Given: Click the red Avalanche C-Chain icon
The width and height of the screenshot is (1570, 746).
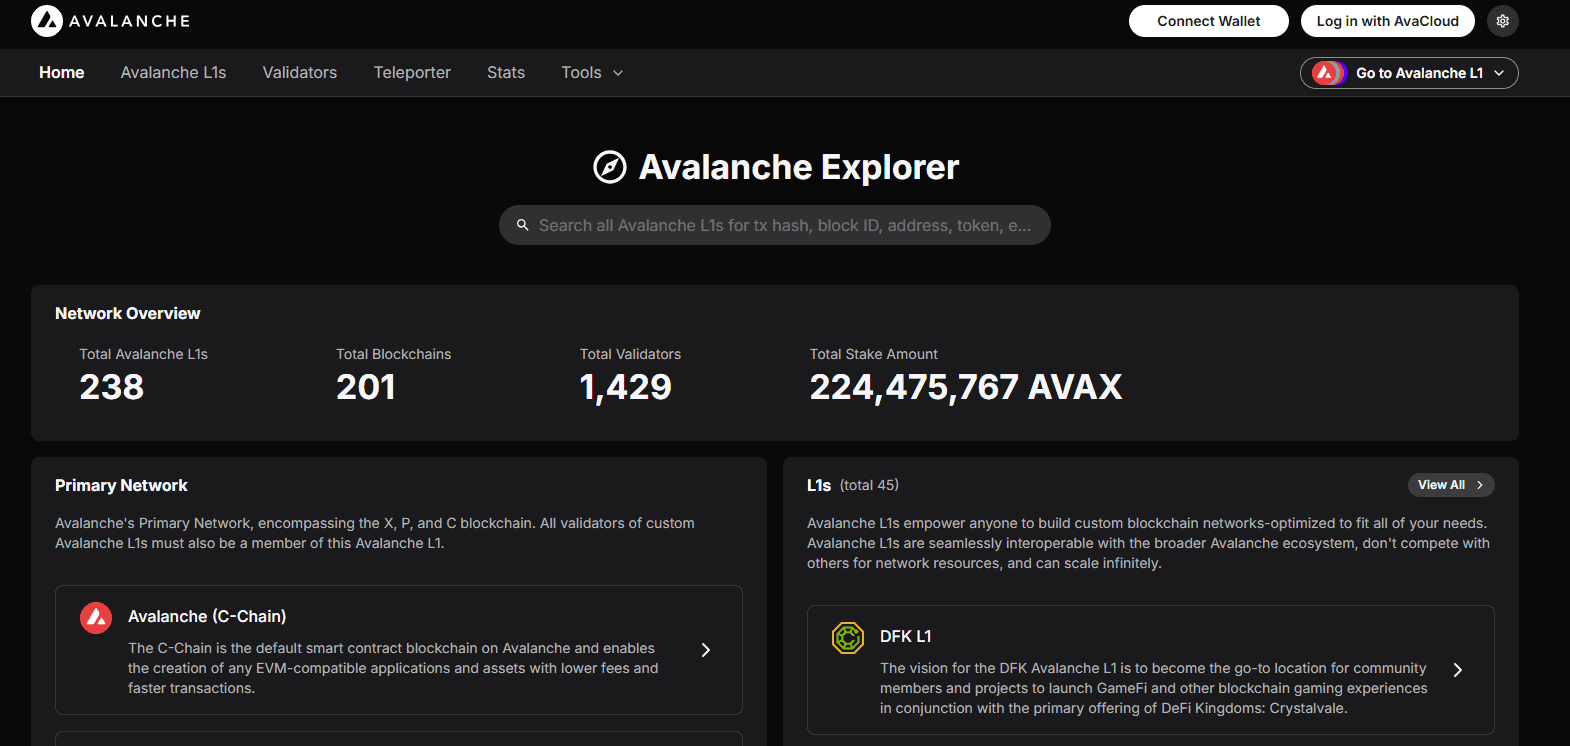Looking at the screenshot, I should point(96,618).
